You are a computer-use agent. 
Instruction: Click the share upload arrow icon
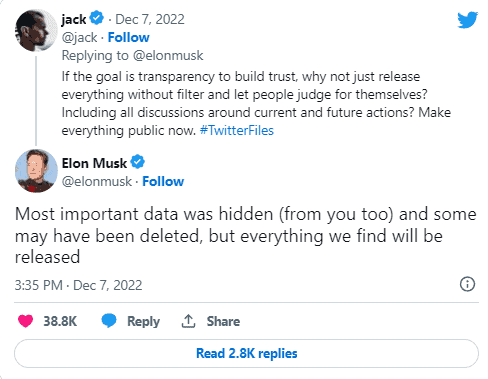tap(188, 321)
